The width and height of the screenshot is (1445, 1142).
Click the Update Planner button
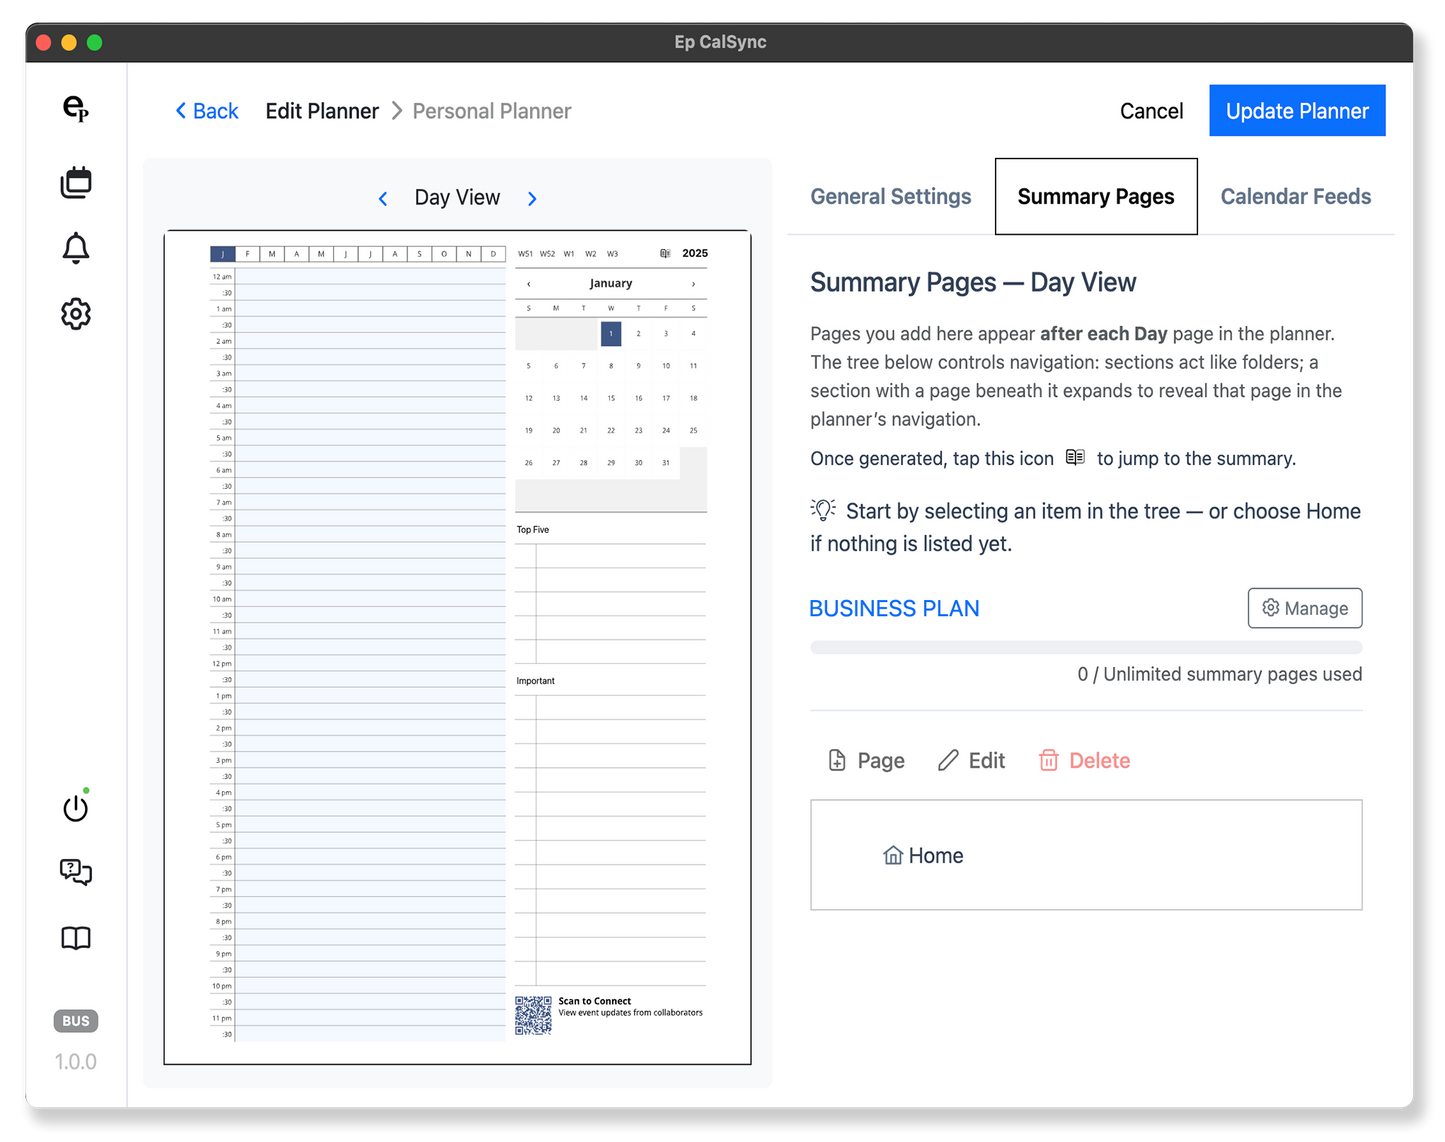tap(1296, 110)
